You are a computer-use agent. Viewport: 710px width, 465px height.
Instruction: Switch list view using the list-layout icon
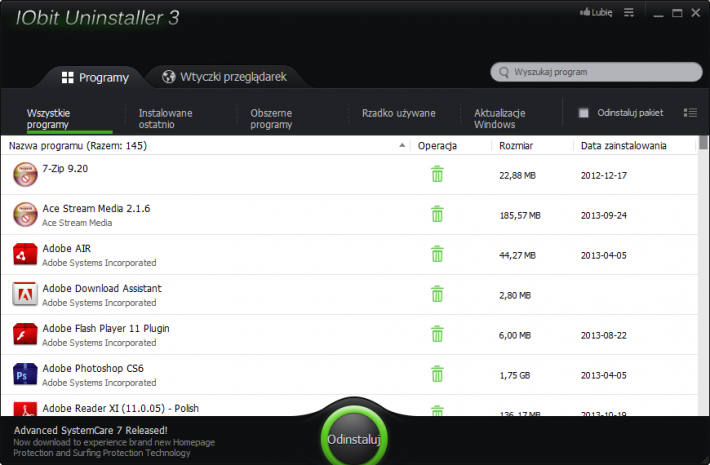pos(690,113)
